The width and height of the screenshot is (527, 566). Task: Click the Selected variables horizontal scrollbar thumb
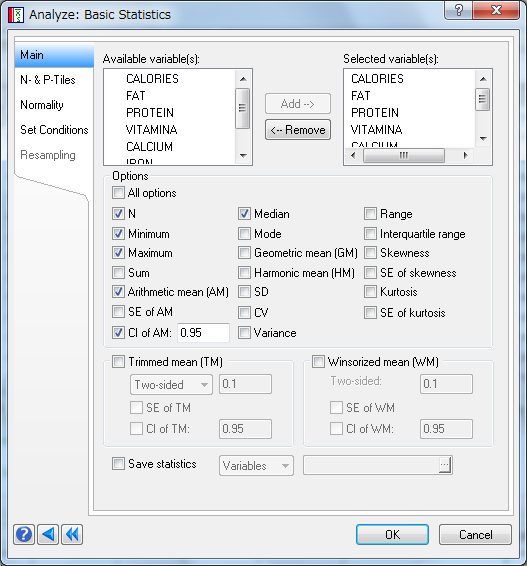(x=404, y=156)
